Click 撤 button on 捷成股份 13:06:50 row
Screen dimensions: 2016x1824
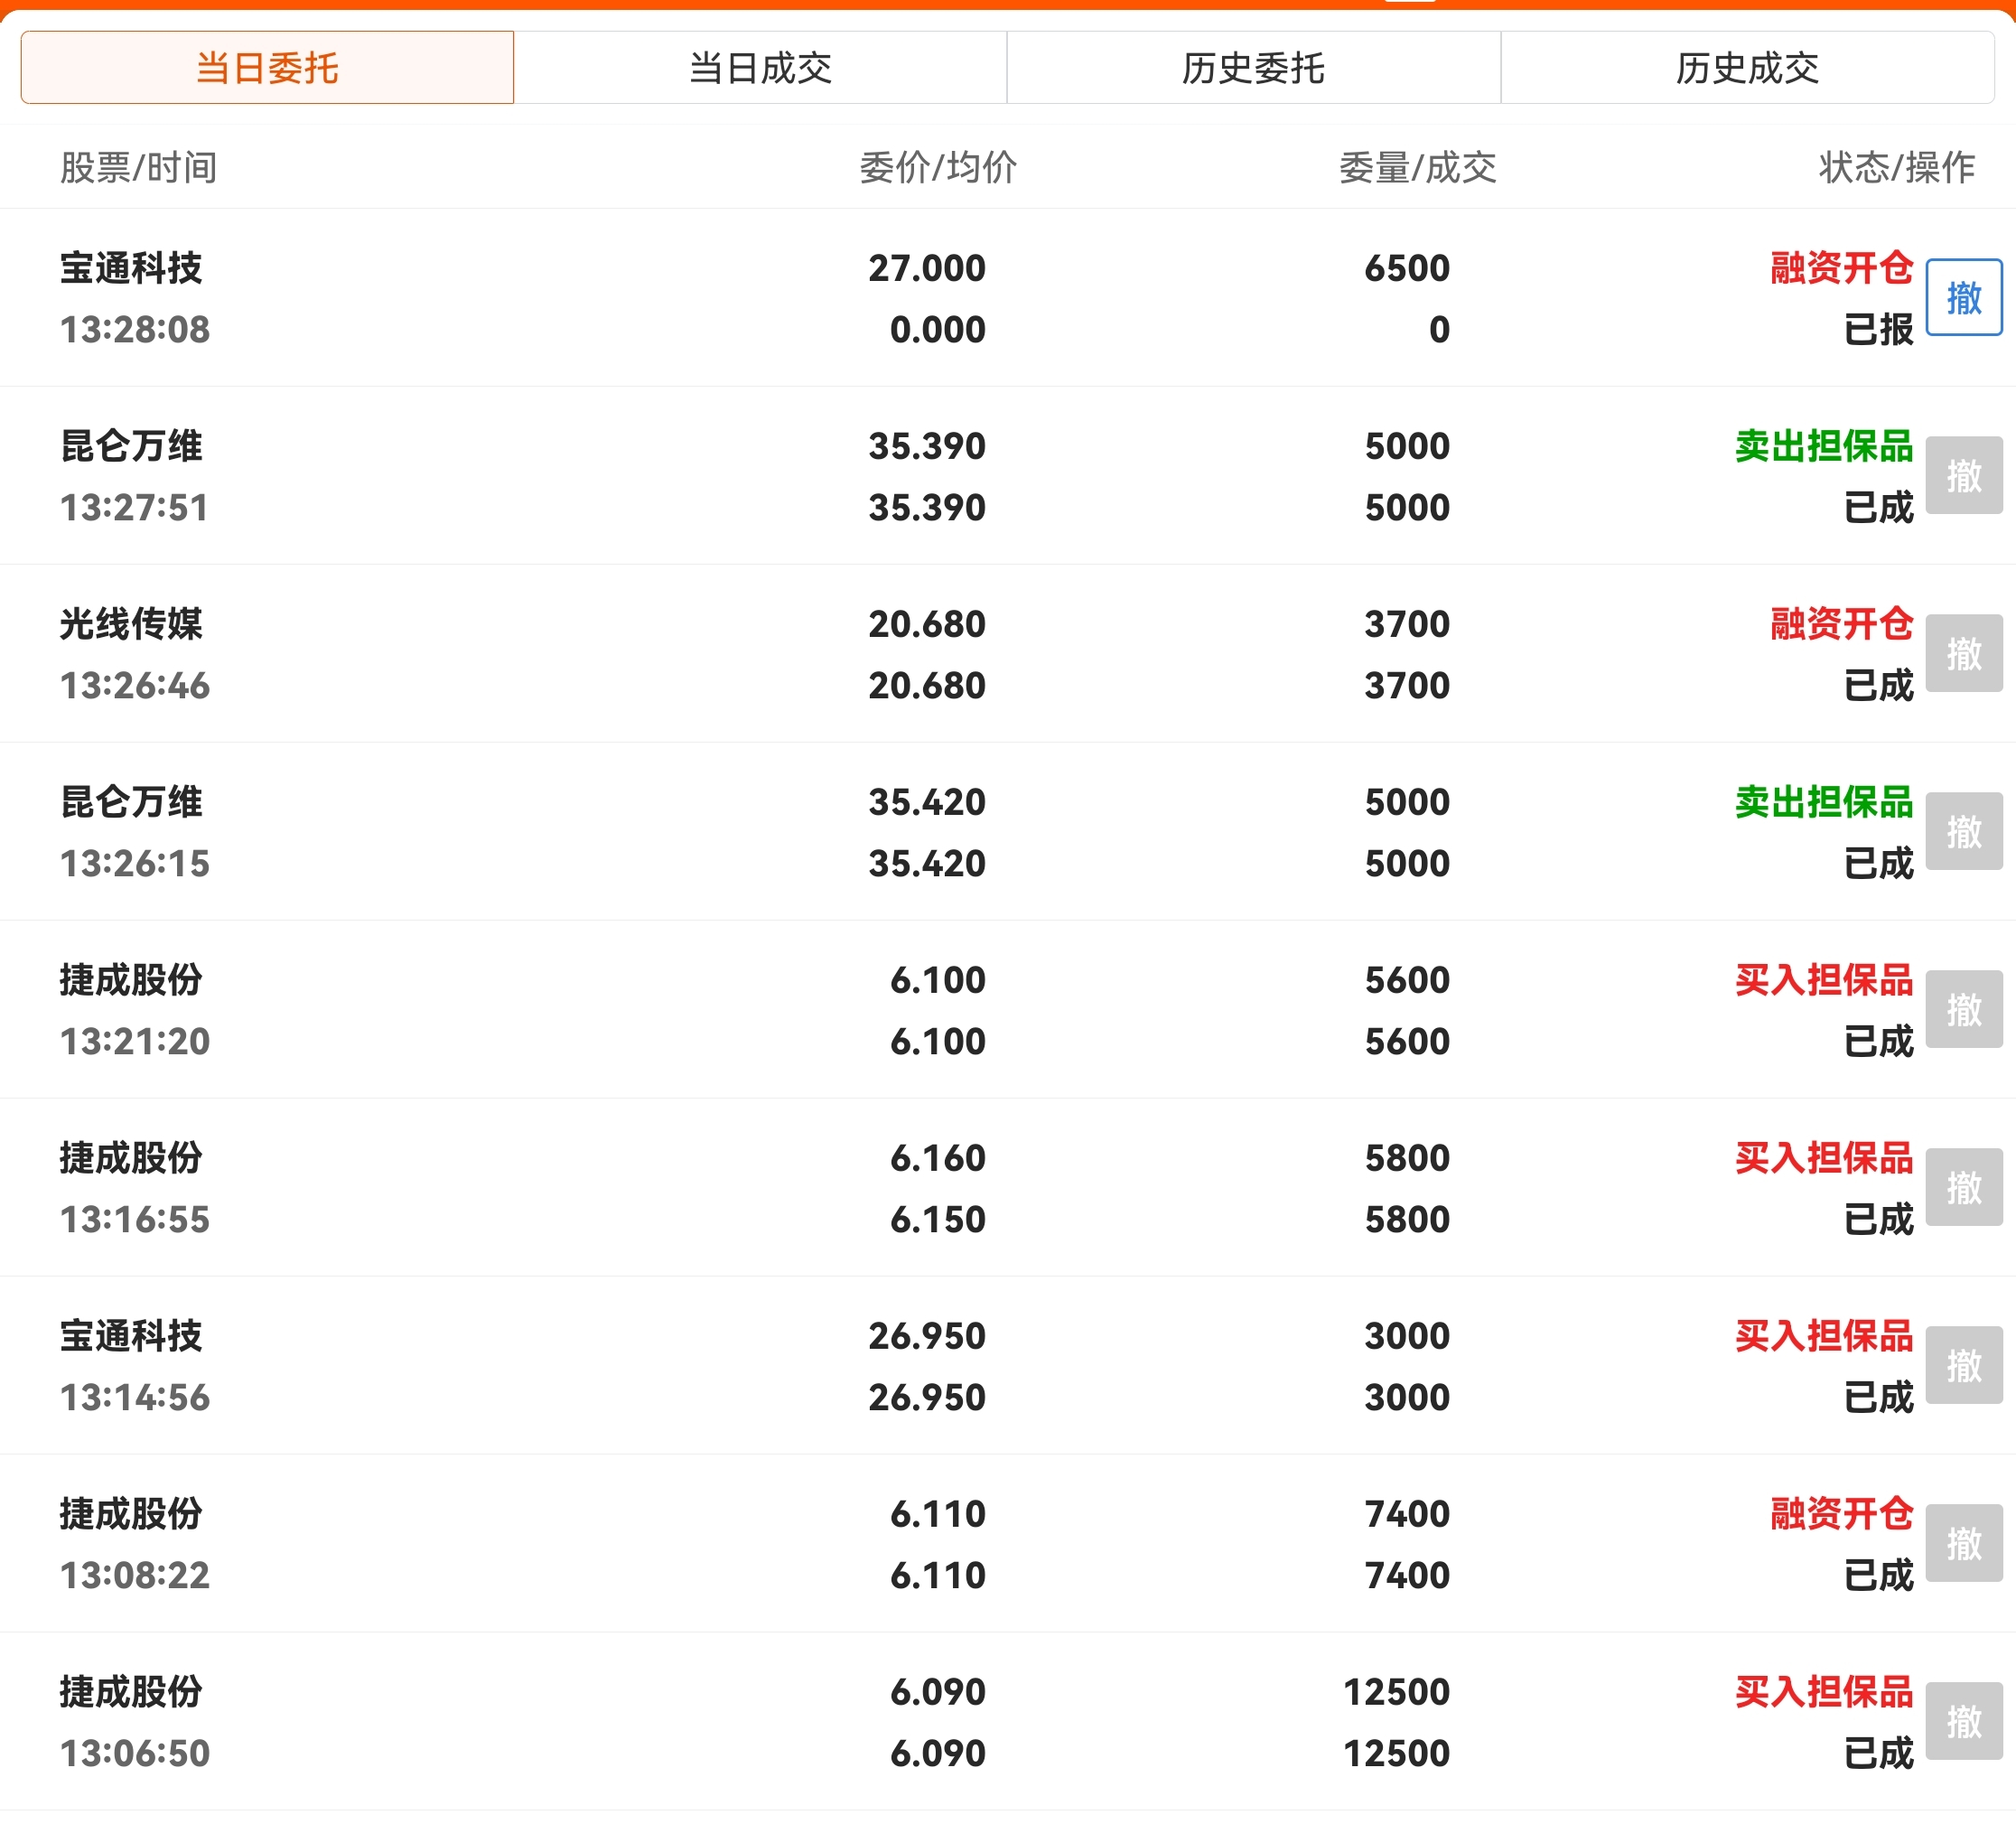point(1964,1721)
